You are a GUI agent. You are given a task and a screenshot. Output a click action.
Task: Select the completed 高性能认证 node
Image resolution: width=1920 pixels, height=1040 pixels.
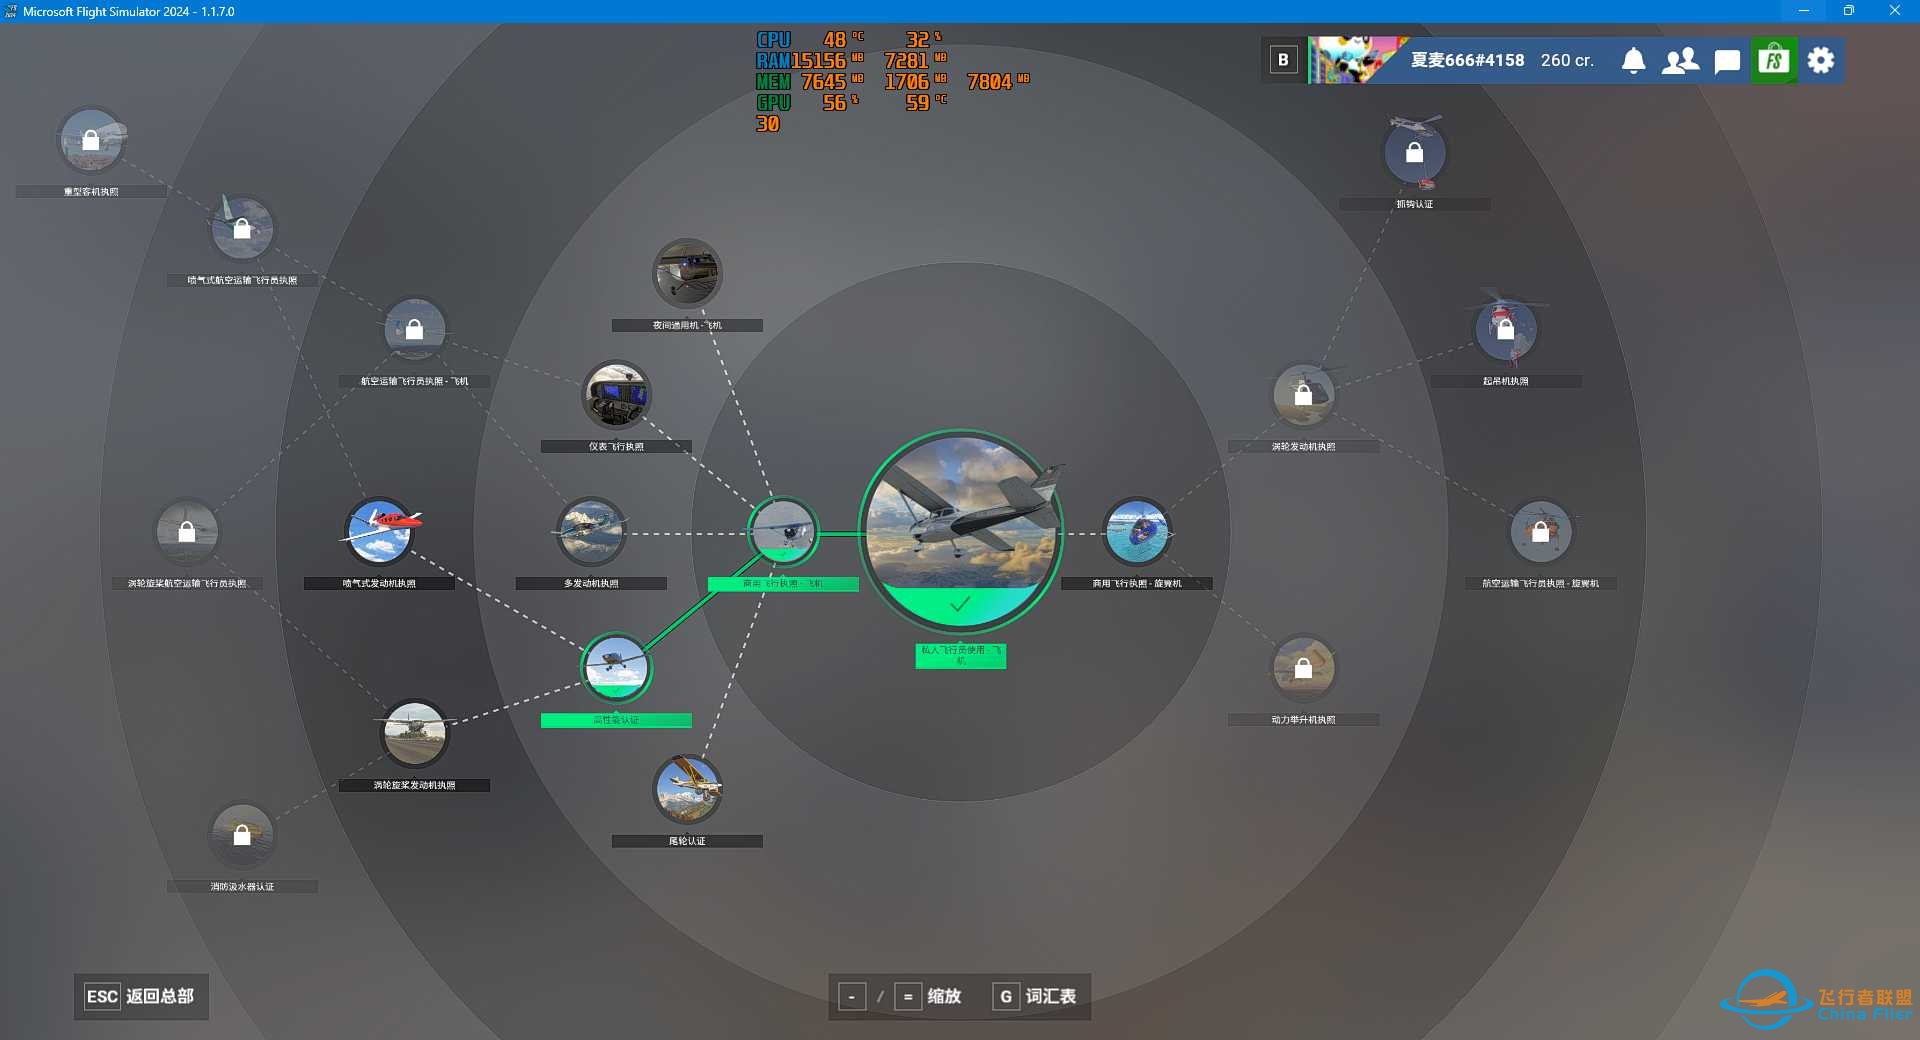(x=616, y=668)
